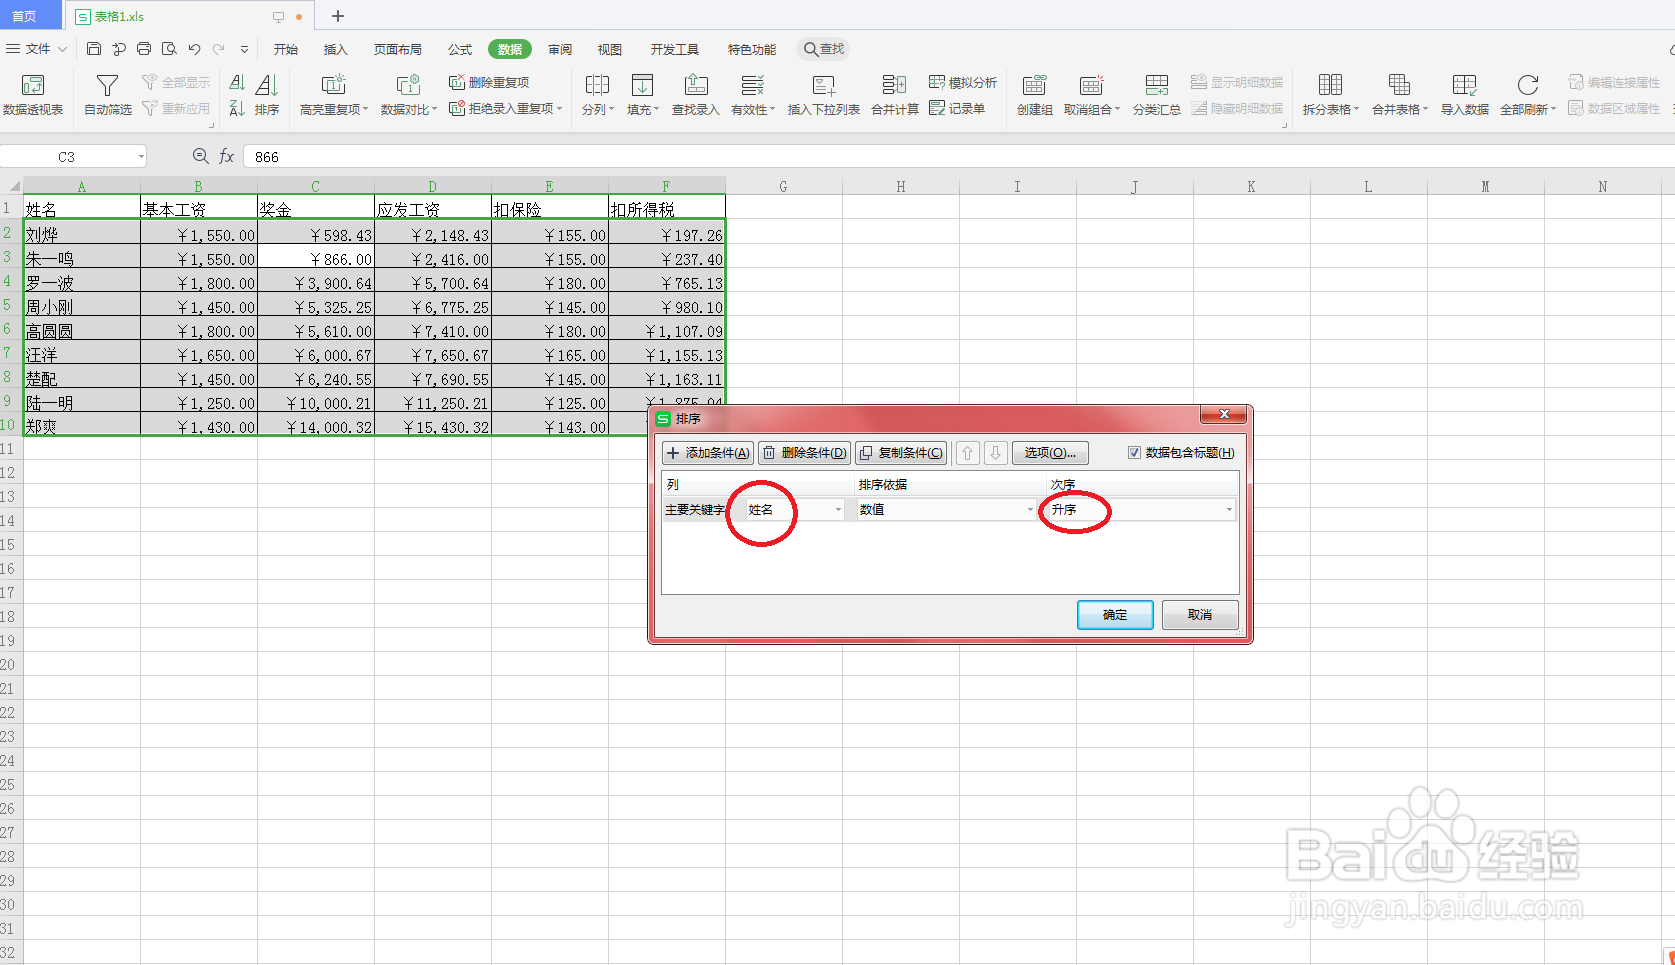
Task: Click the redo arrow icon
Action: pyautogui.click(x=218, y=49)
